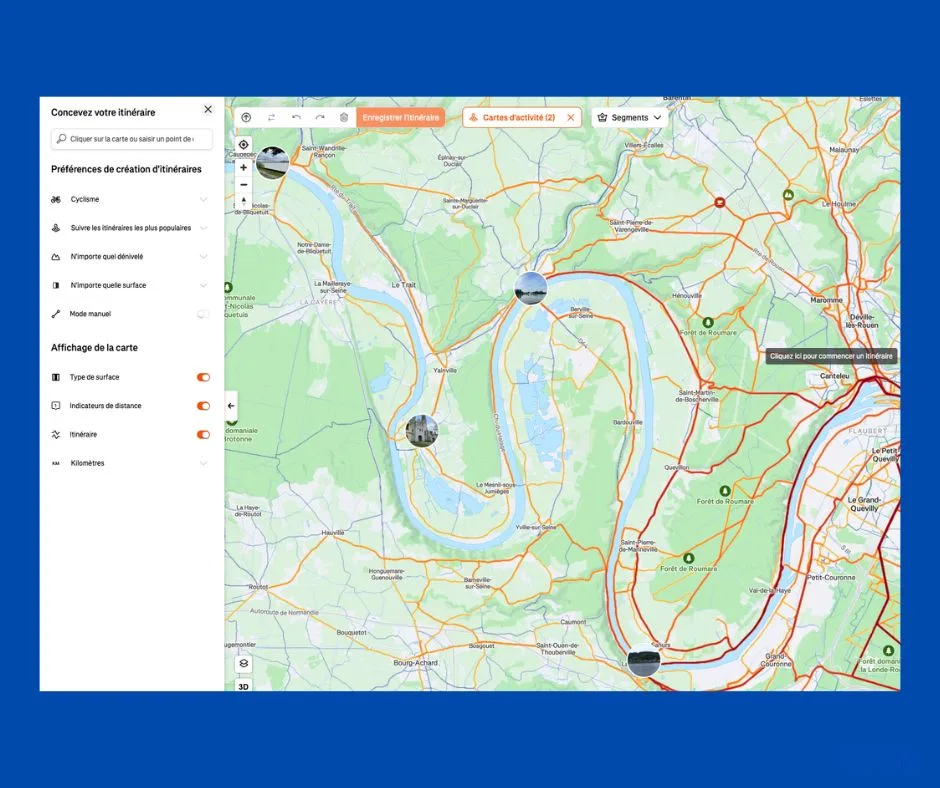
Task: Open the map layers icon at bottom left
Action: pyautogui.click(x=244, y=663)
